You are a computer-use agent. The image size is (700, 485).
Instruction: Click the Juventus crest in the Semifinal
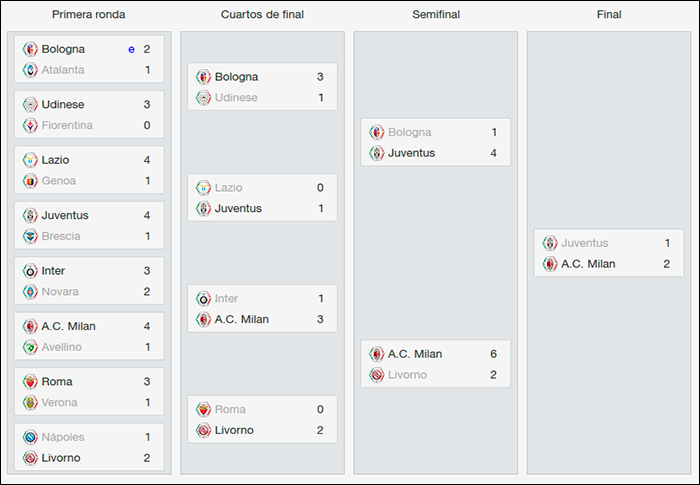coord(377,153)
